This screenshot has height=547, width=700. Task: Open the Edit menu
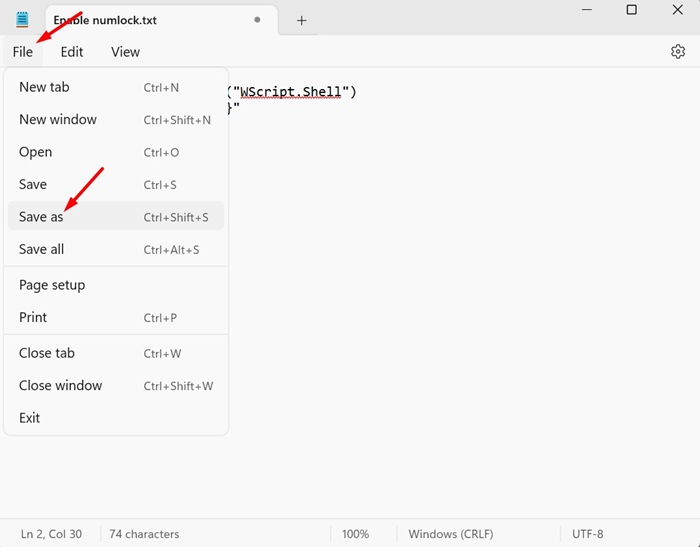72,52
